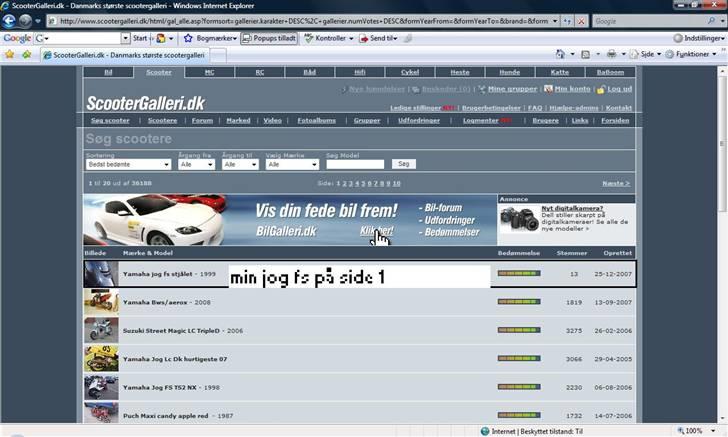Open the Google toolbar search dropdown

(126, 38)
